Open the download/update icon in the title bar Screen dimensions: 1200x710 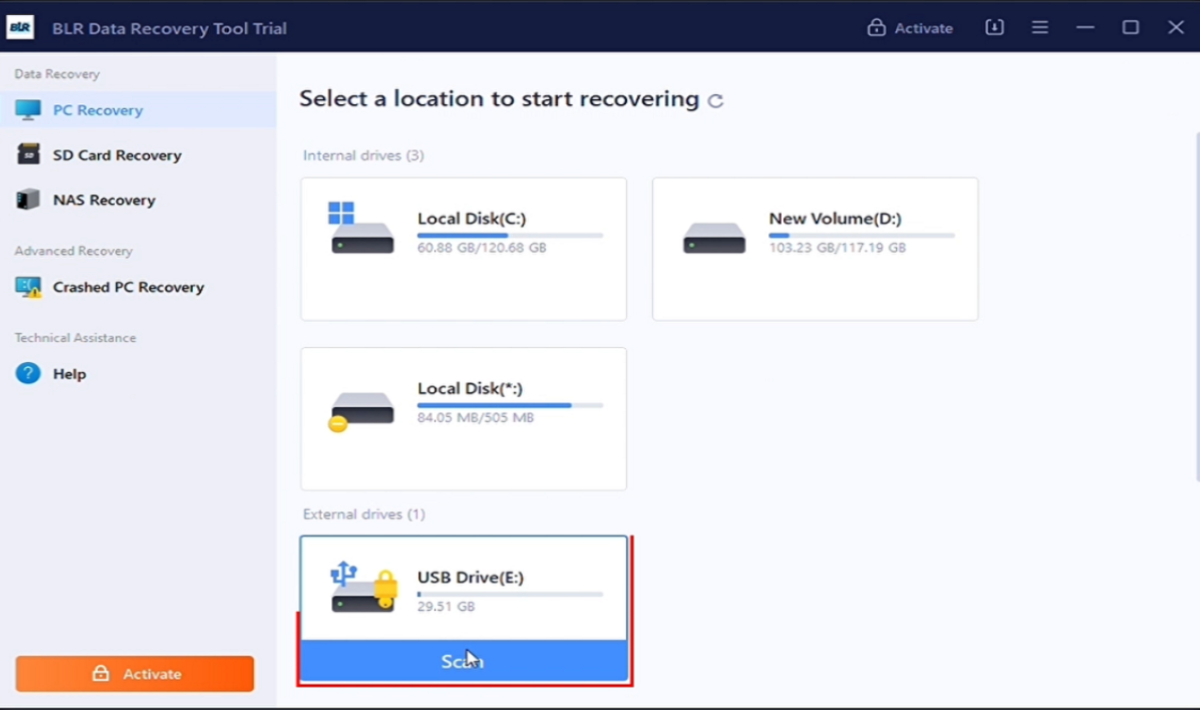(x=994, y=28)
